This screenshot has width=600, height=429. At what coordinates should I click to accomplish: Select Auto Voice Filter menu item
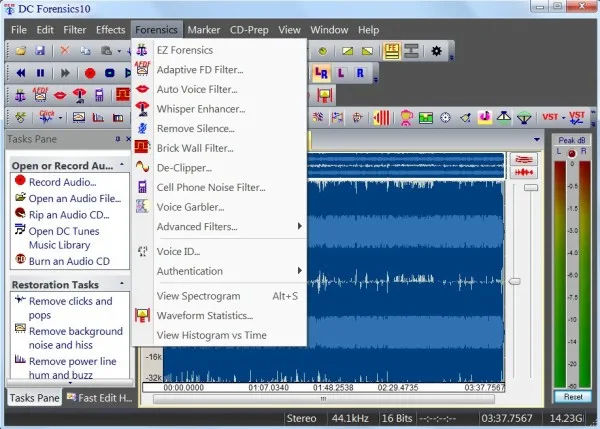pos(219,89)
